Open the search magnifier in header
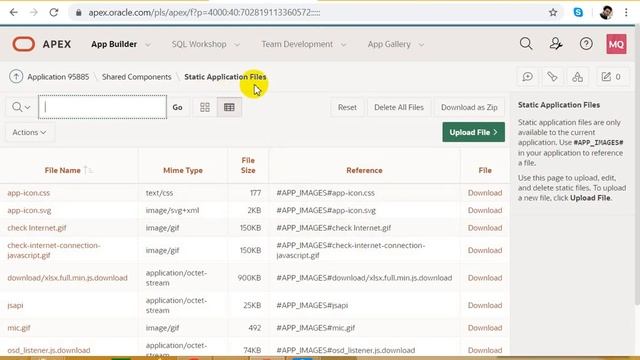Image resolution: width=640 pixels, height=360 pixels. 526,44
